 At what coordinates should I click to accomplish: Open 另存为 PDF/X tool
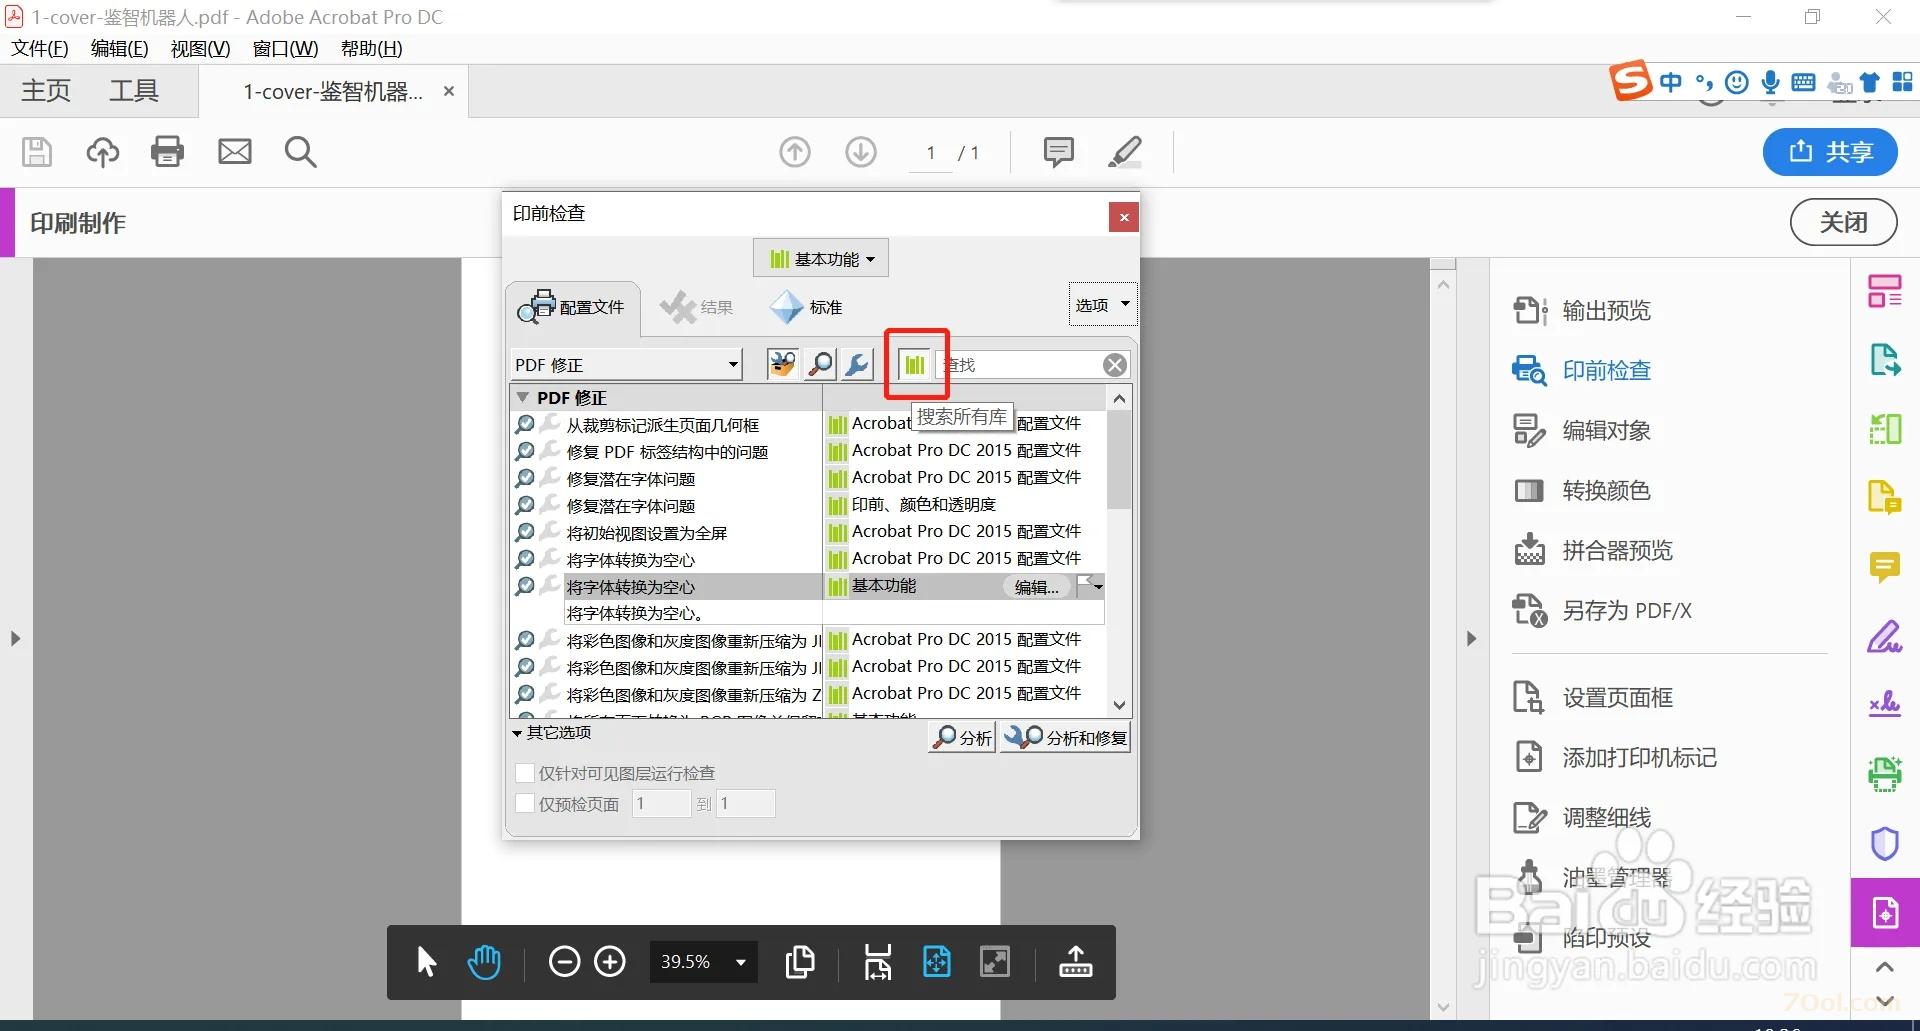coord(1602,611)
